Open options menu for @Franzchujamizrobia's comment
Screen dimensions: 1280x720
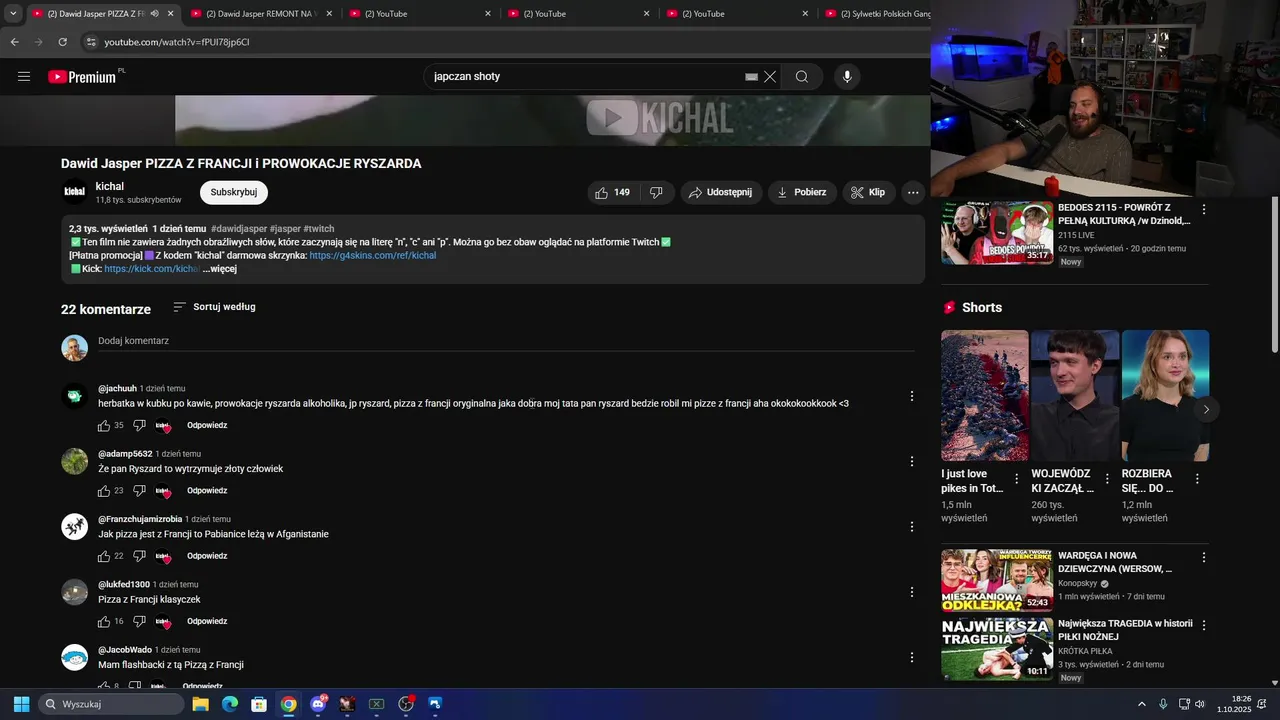(911, 526)
